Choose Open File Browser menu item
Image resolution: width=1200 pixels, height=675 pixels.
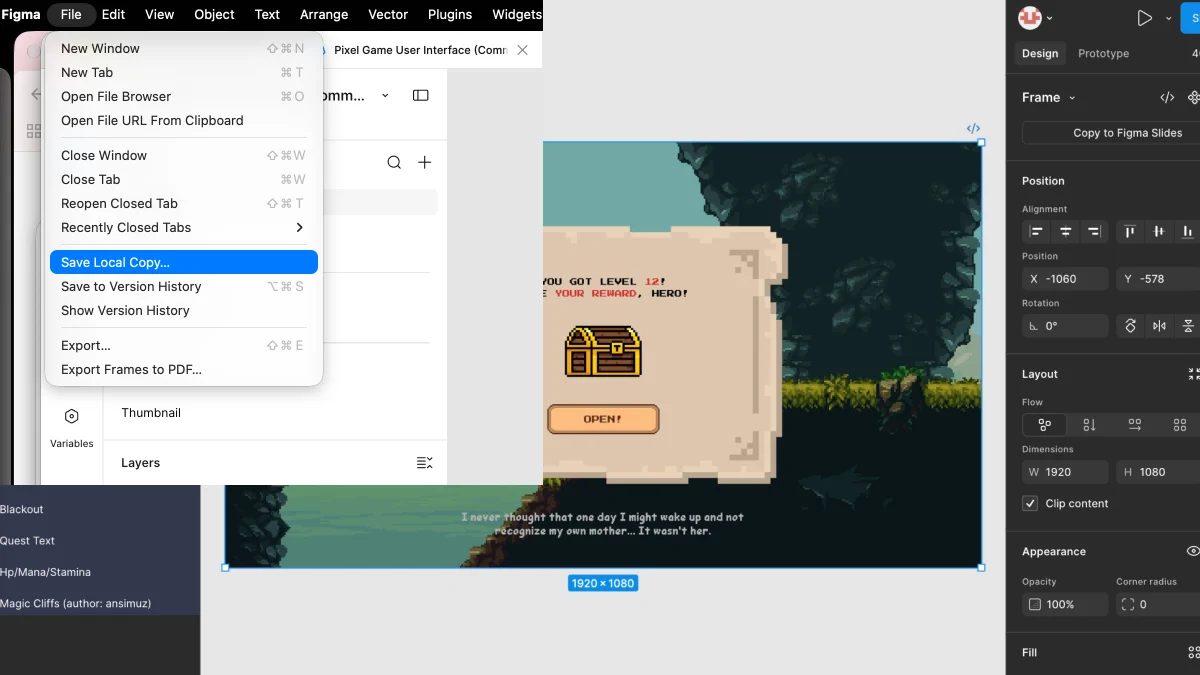point(183,96)
